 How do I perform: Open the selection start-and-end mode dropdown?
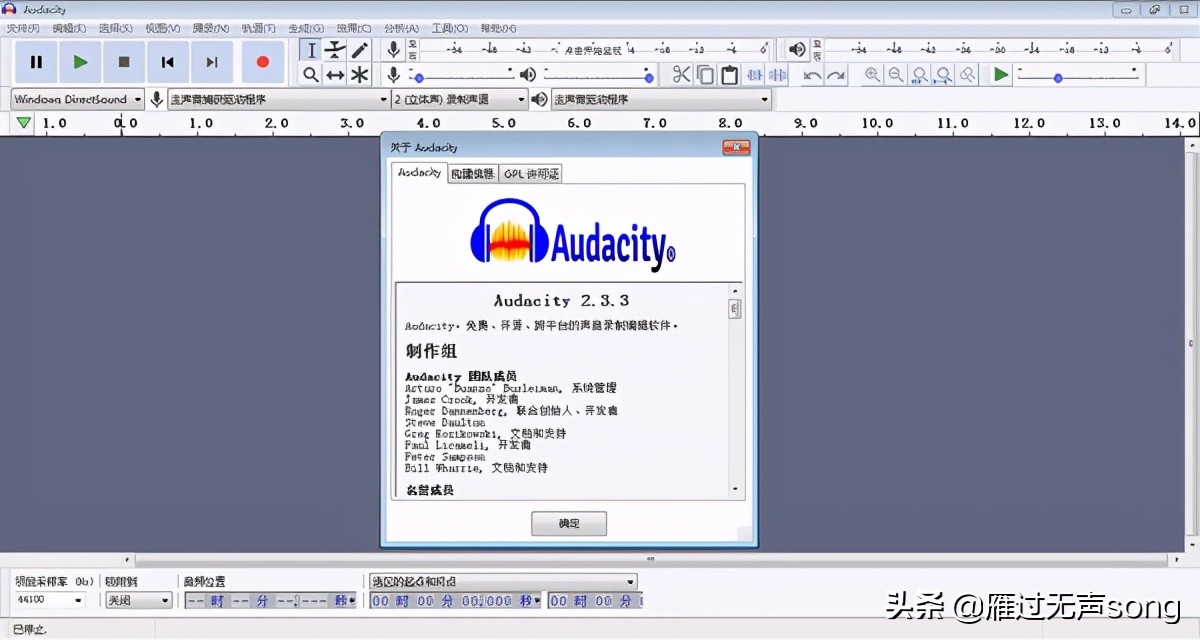[503, 581]
